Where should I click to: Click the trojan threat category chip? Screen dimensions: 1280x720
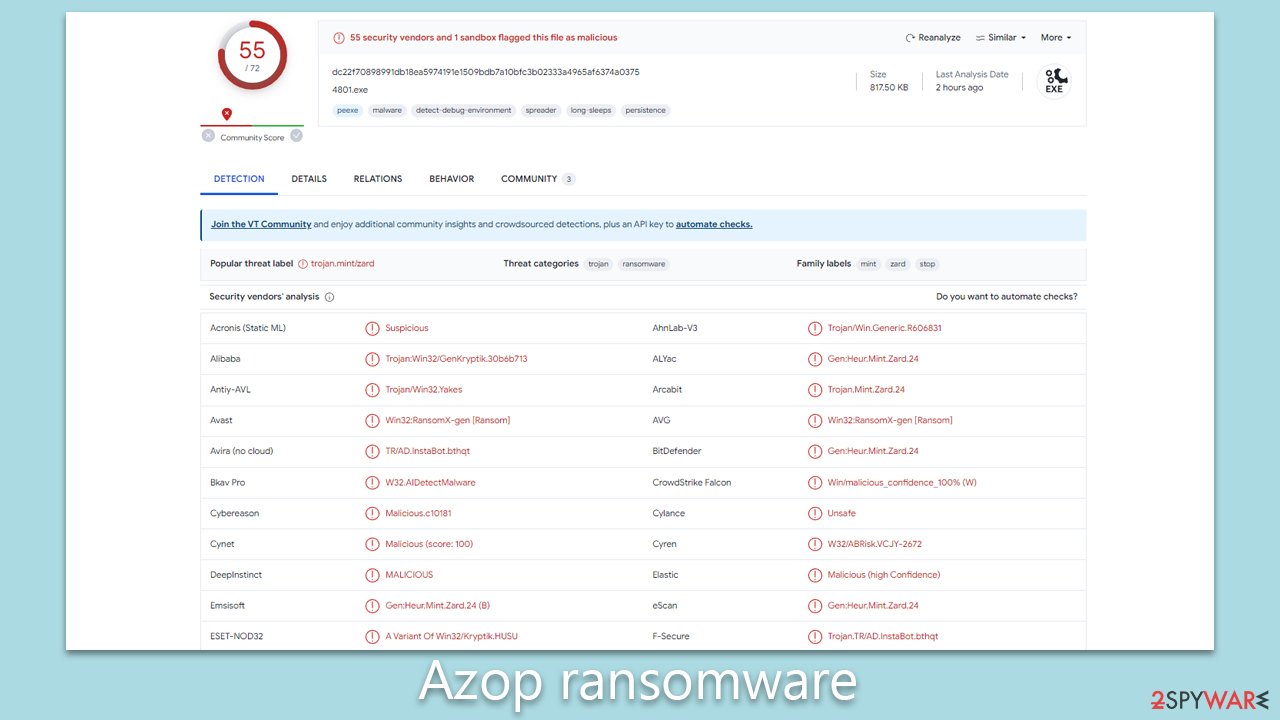(x=598, y=264)
